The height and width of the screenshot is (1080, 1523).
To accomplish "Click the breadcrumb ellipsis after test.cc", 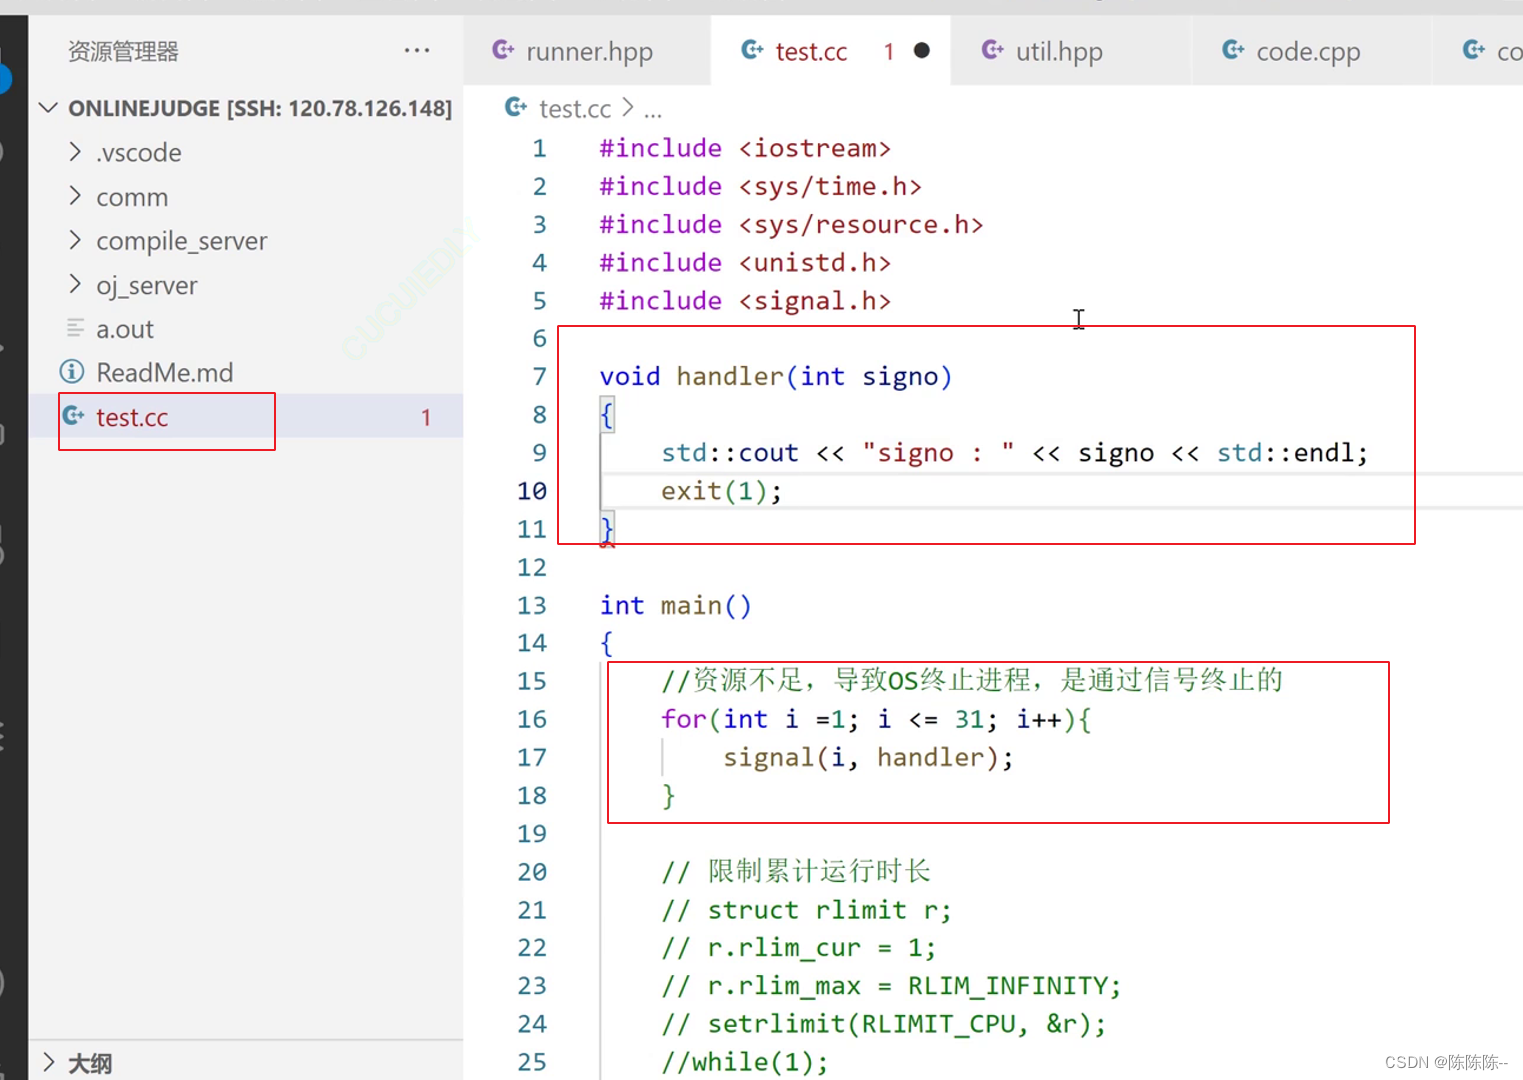I will tap(653, 110).
